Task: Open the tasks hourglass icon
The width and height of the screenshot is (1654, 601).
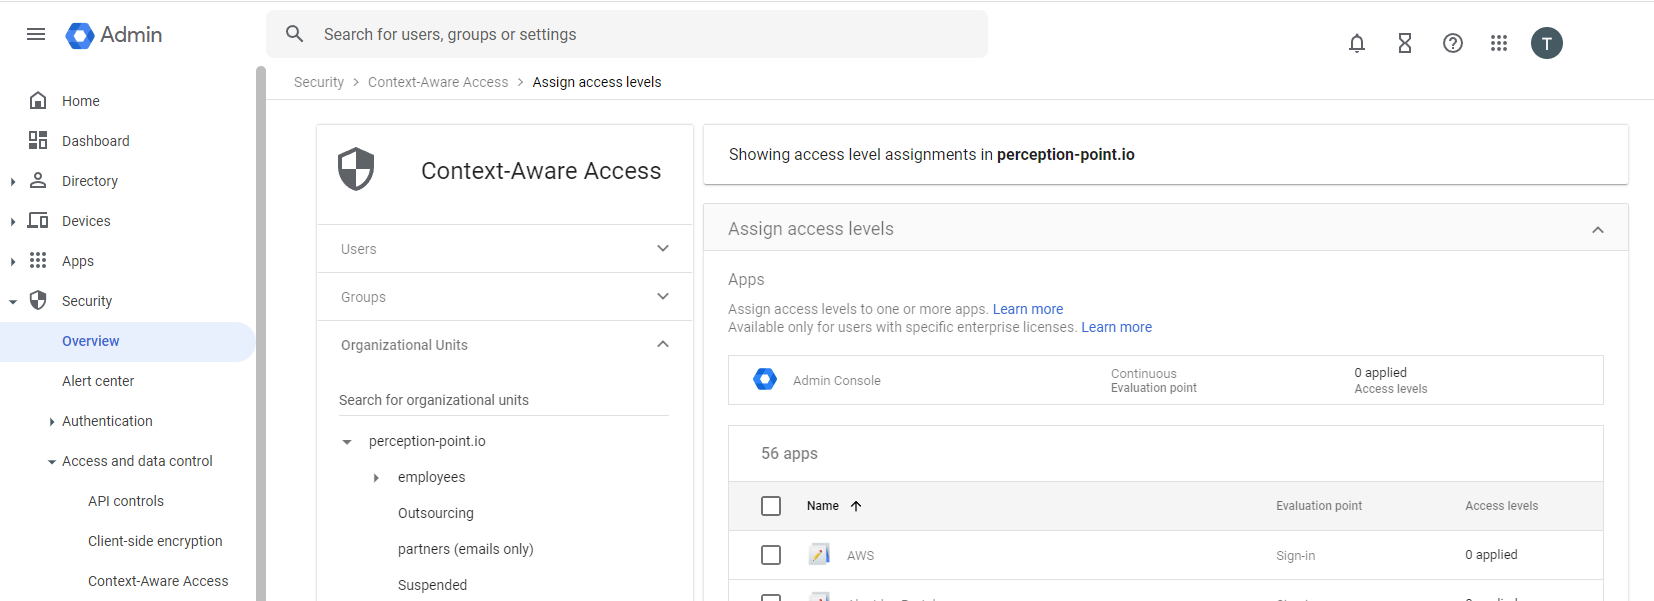Action: point(1404,43)
